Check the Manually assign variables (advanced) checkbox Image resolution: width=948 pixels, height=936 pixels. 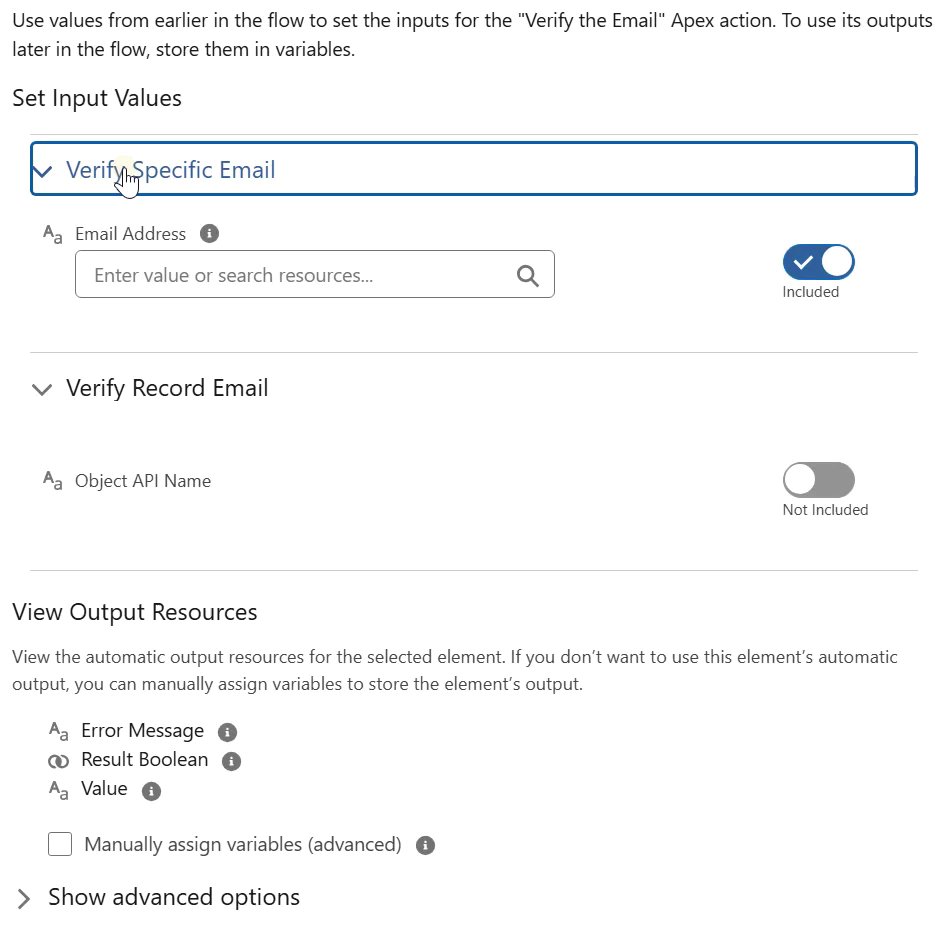point(60,844)
